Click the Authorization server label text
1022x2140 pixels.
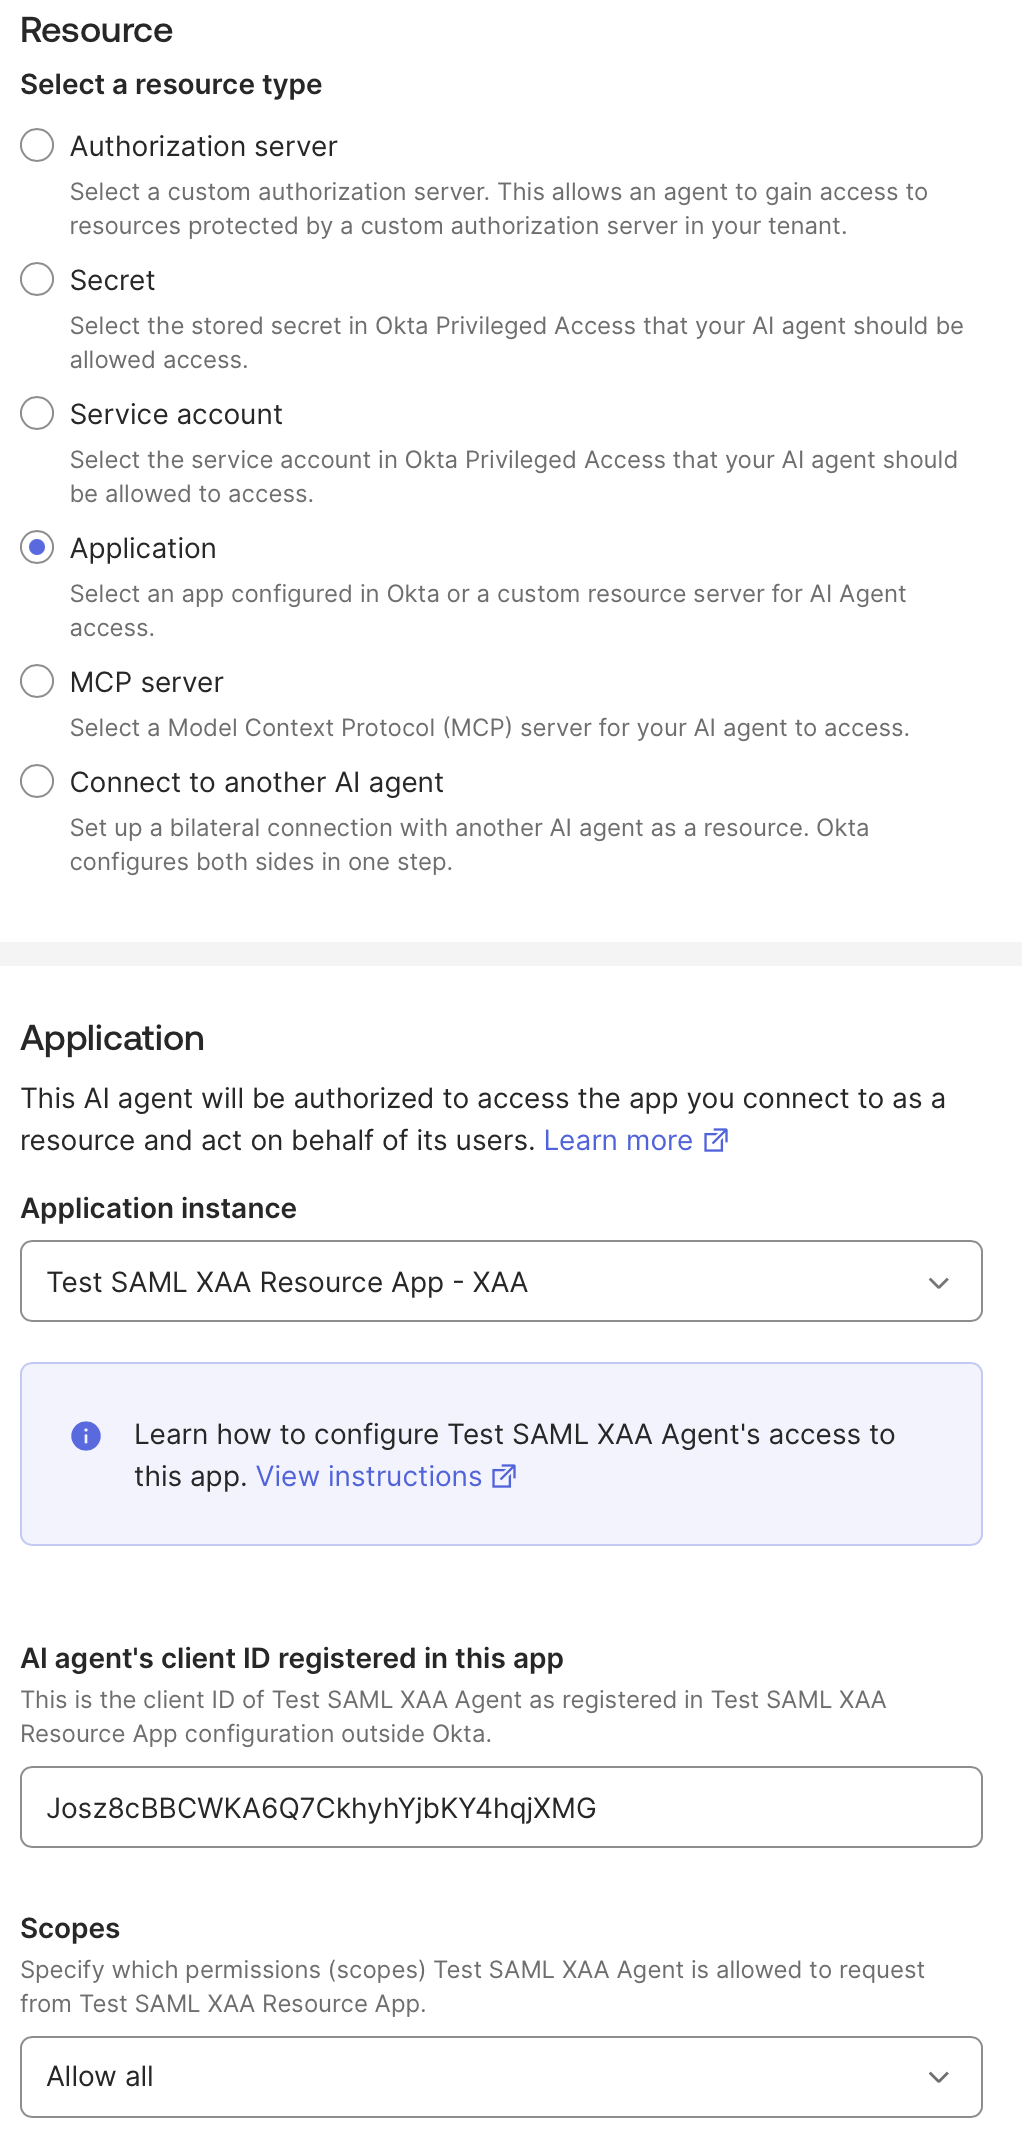click(204, 146)
